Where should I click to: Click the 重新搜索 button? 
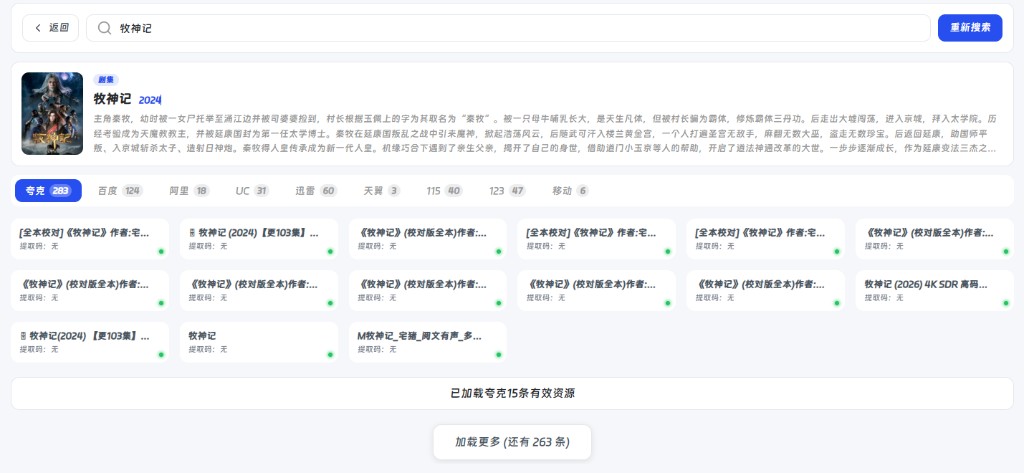pyautogui.click(x=970, y=28)
